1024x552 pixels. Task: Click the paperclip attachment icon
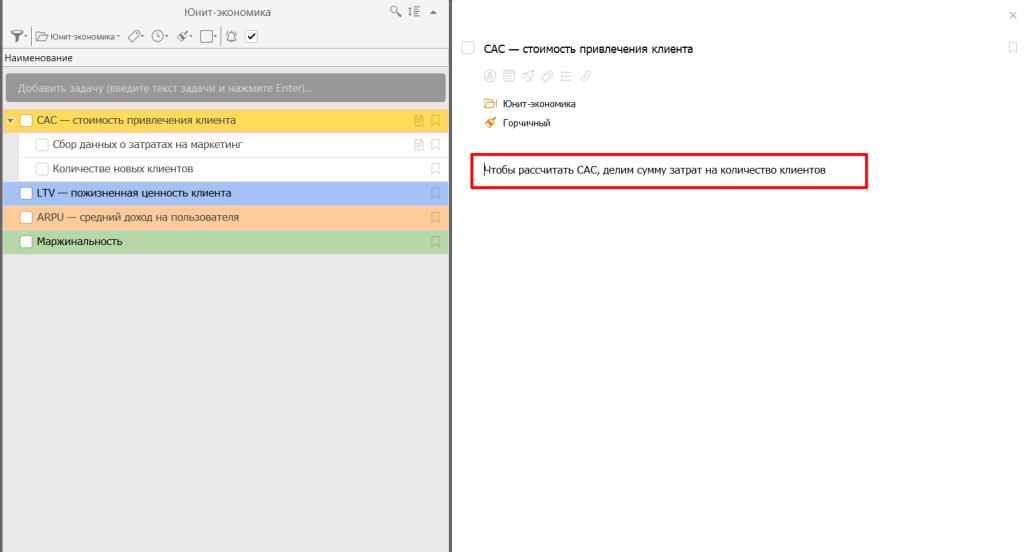pos(586,76)
